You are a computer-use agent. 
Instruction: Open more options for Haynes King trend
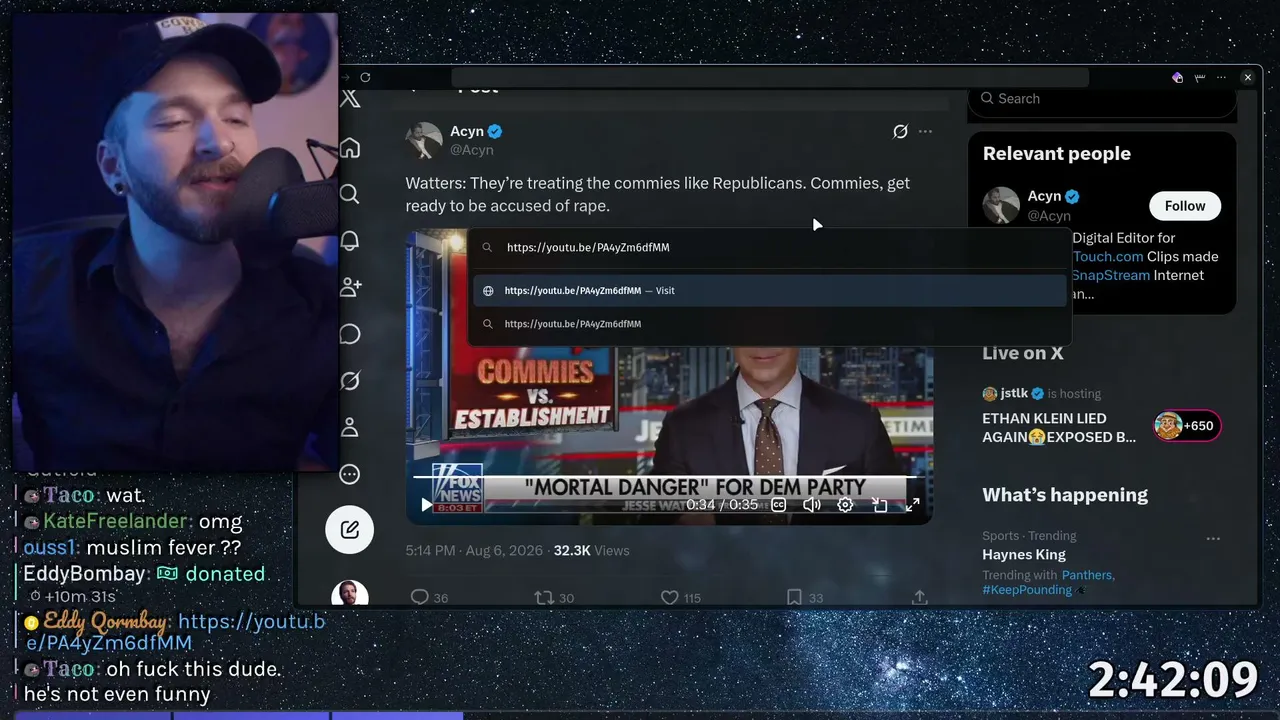(1213, 538)
